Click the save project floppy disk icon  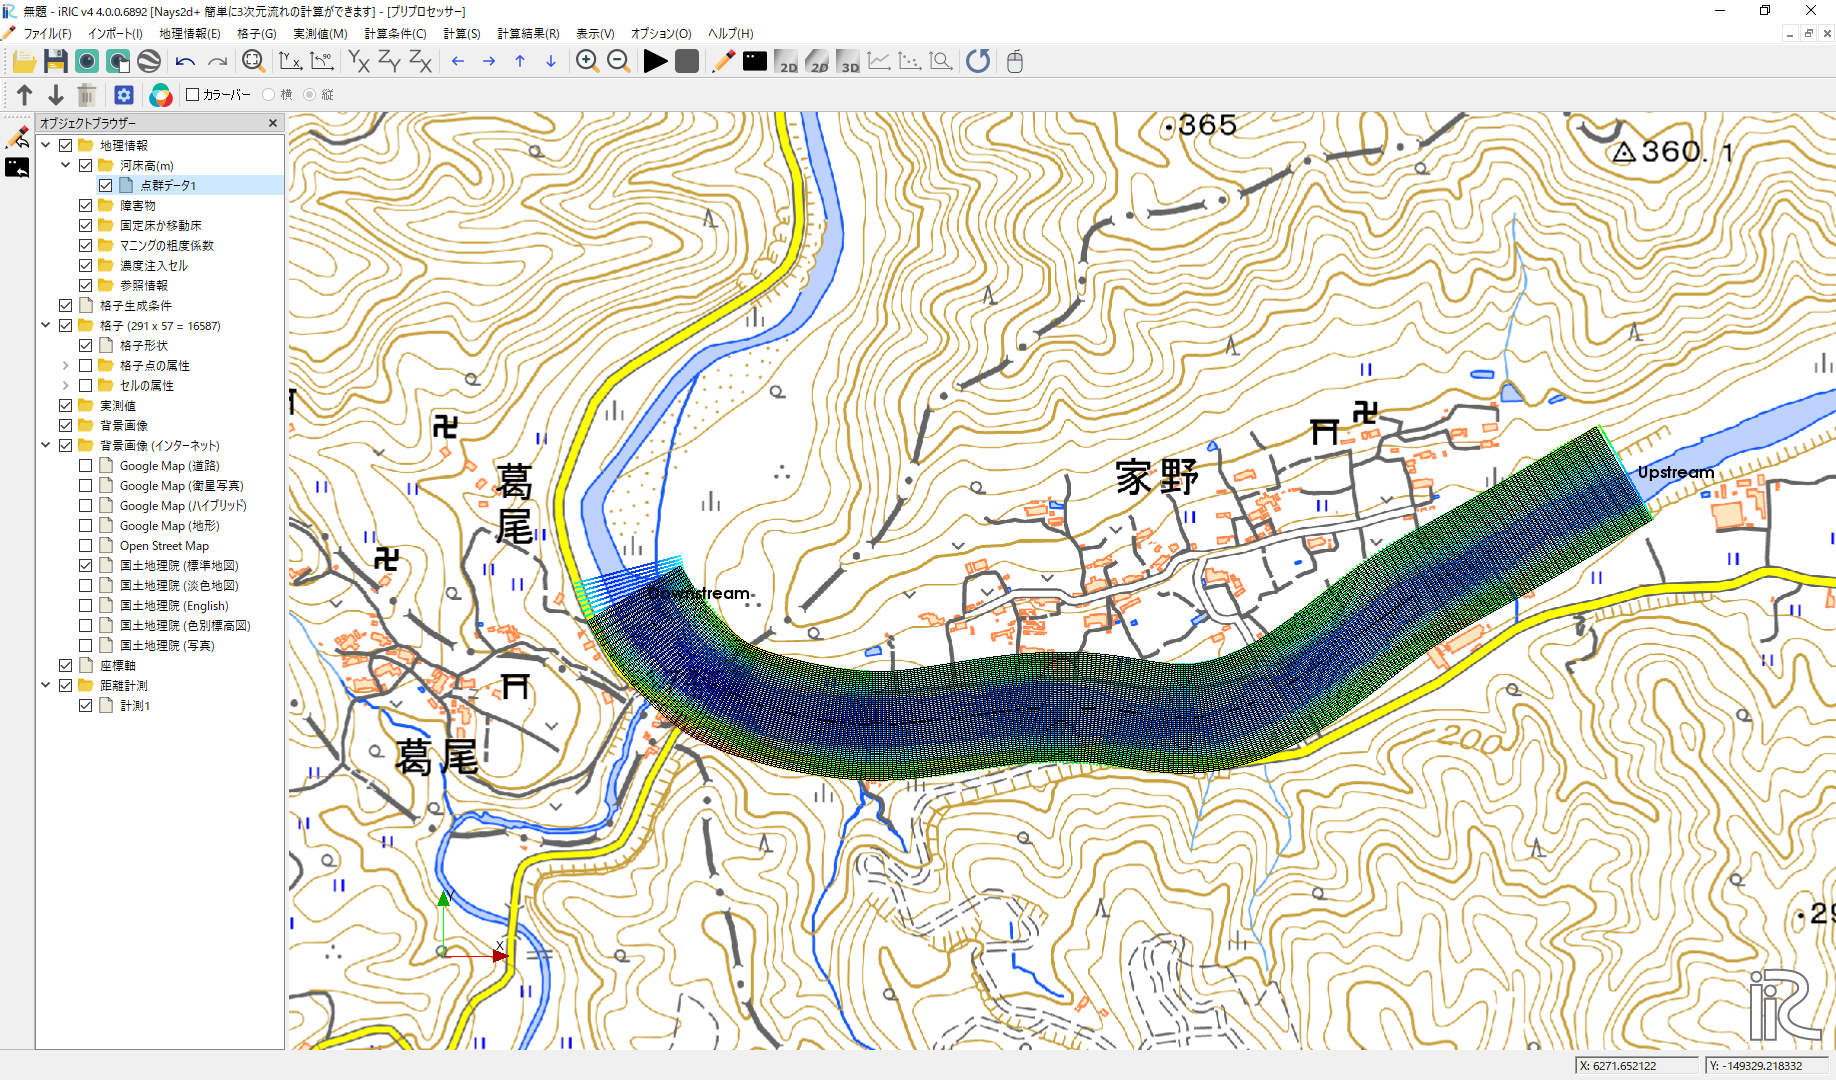[55, 62]
